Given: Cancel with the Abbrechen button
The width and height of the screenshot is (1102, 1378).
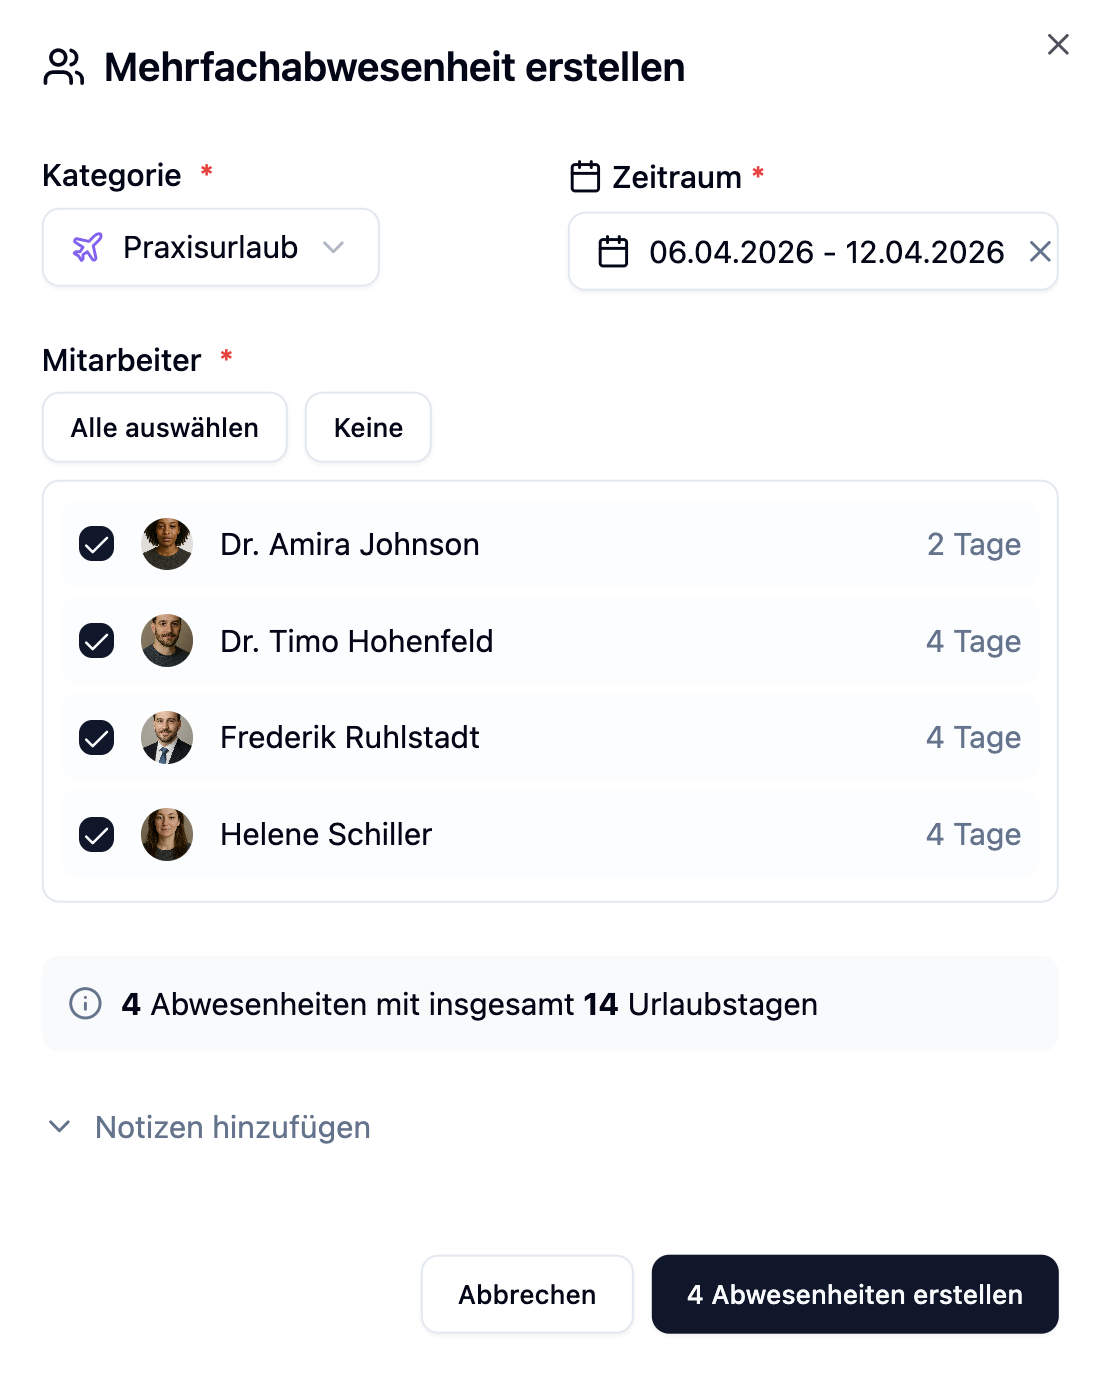Looking at the screenshot, I should pos(527,1294).
